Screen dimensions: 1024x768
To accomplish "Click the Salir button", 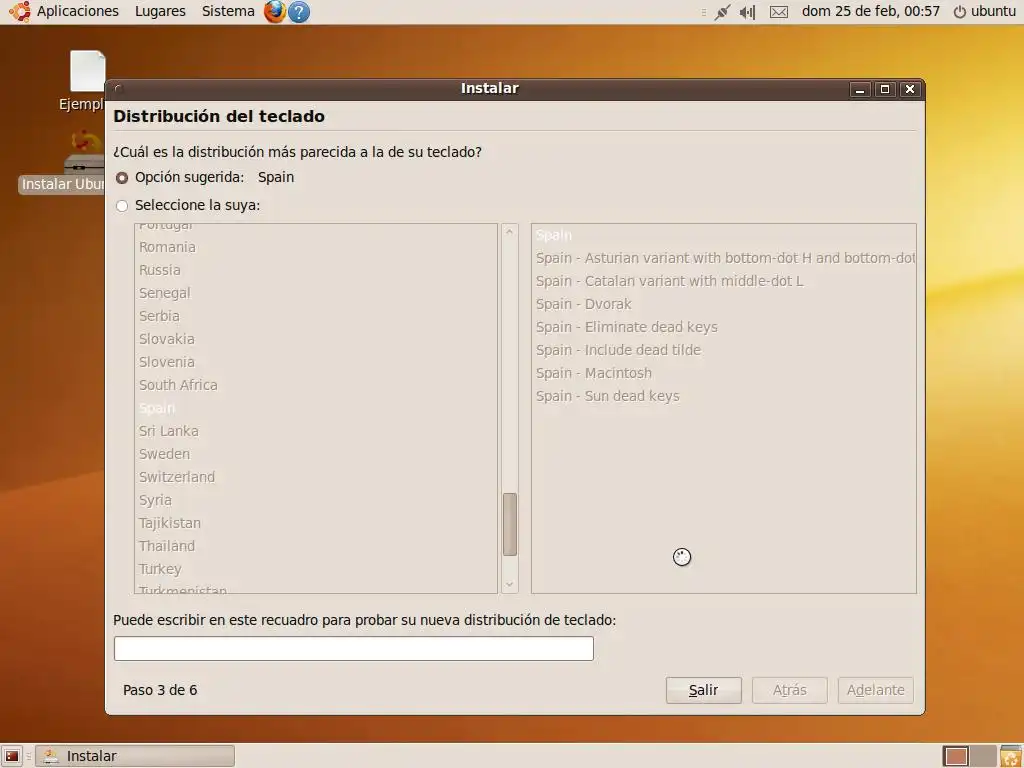I will tap(703, 690).
